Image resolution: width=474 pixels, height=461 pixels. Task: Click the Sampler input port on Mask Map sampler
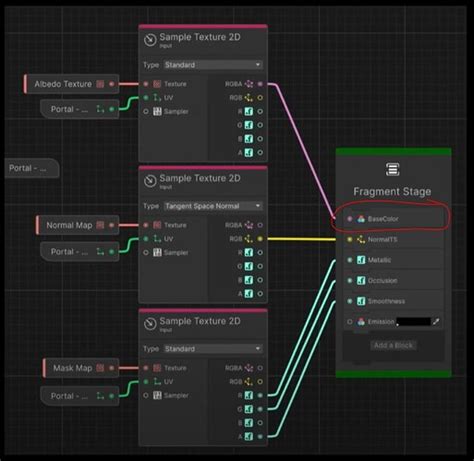[x=146, y=395]
